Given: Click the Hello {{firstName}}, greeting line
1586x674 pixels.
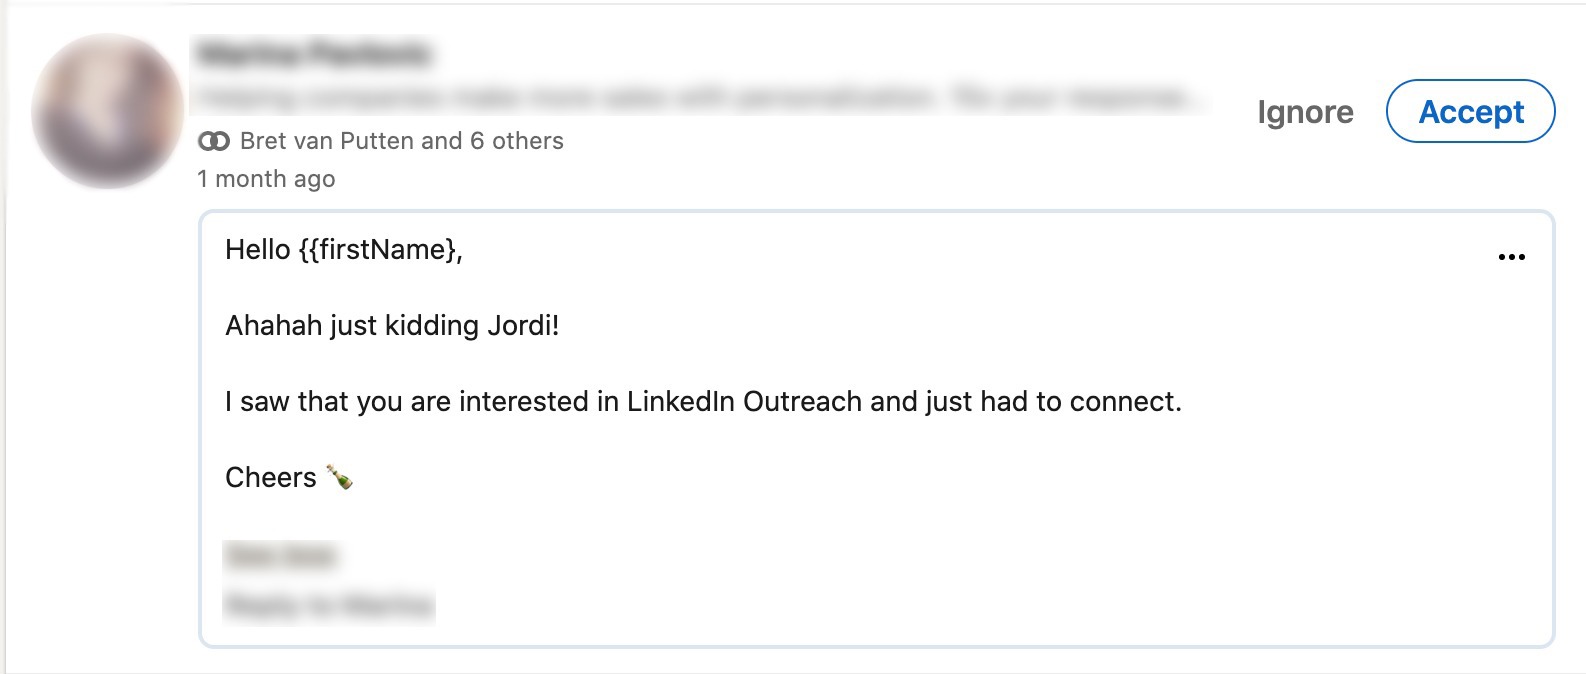Looking at the screenshot, I should [x=344, y=249].
